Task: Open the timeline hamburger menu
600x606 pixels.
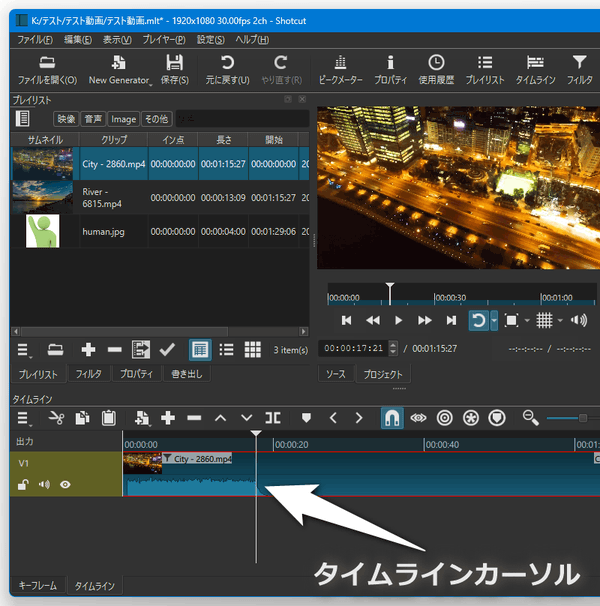Action: (24, 419)
